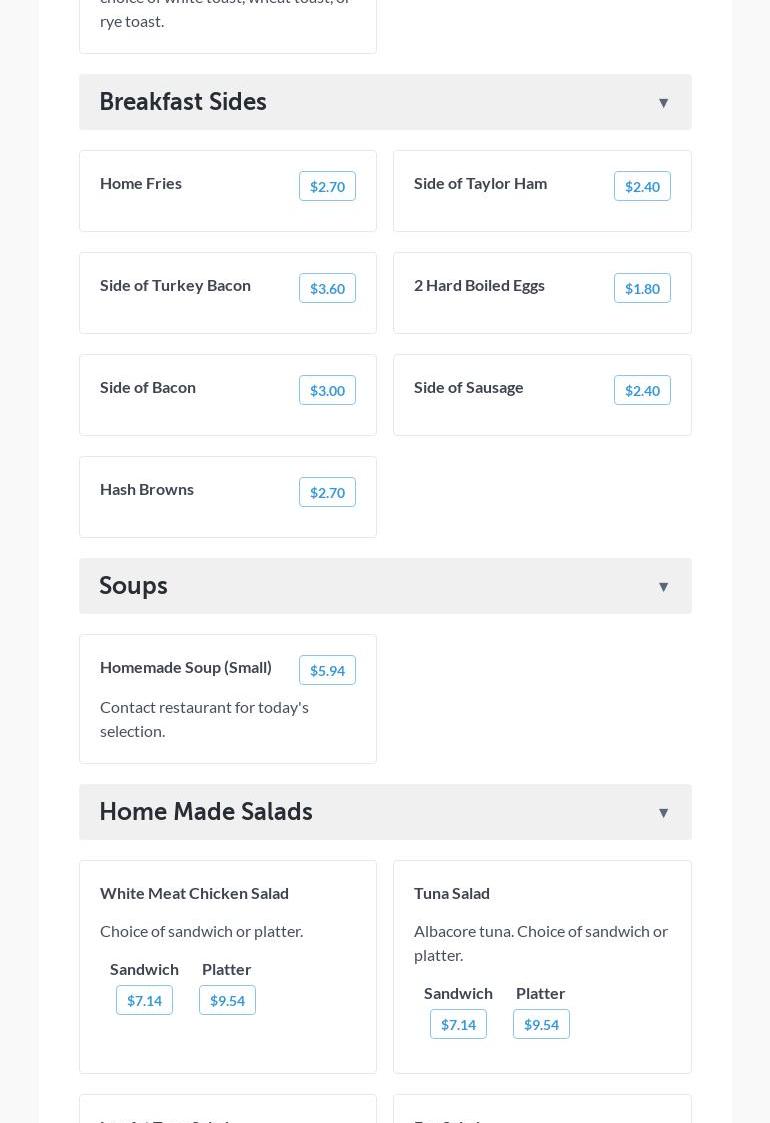This screenshot has height=1123, width=770.
Task: Click the Soups section header
Action: pos(133,586)
